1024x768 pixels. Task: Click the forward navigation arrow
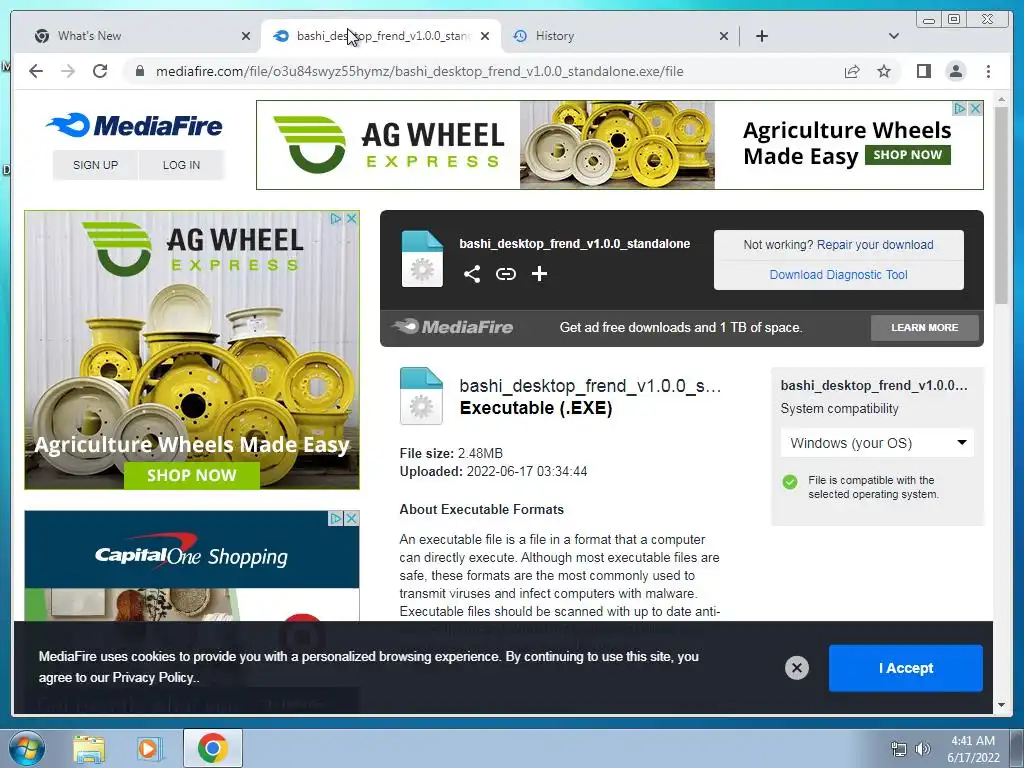pyautogui.click(x=68, y=71)
